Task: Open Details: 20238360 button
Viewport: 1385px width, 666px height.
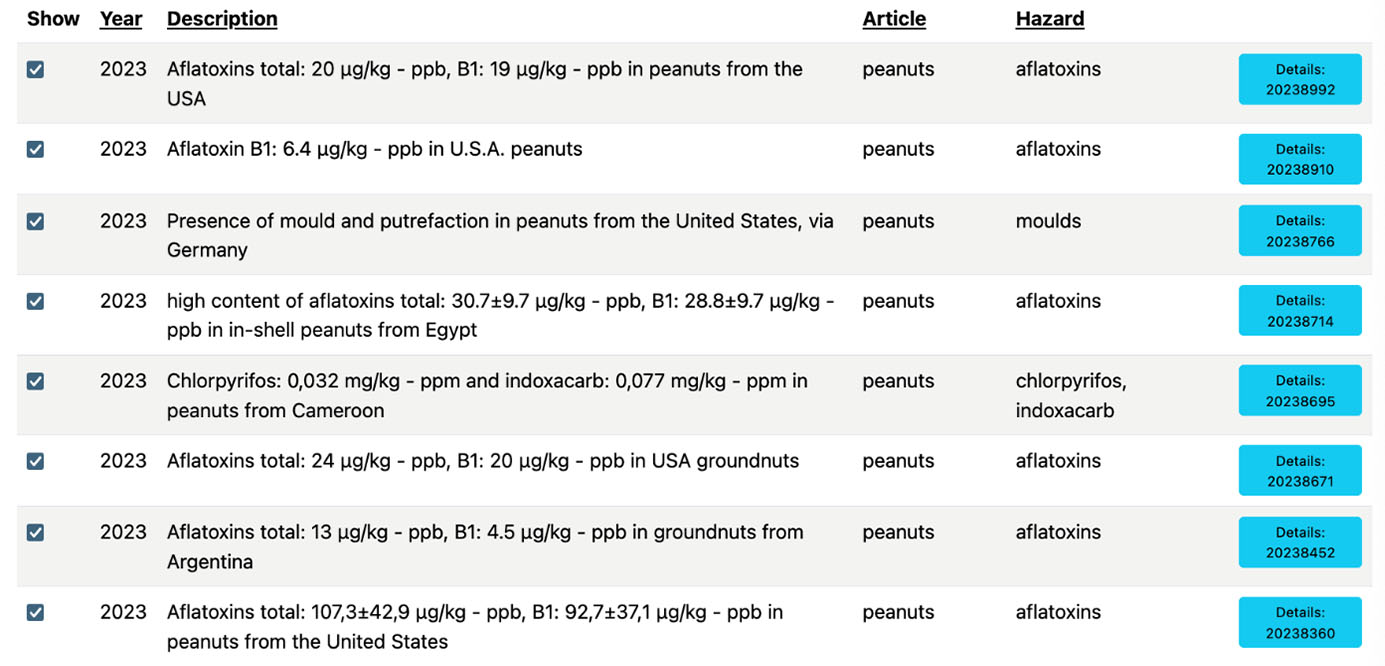Action: tap(1300, 622)
